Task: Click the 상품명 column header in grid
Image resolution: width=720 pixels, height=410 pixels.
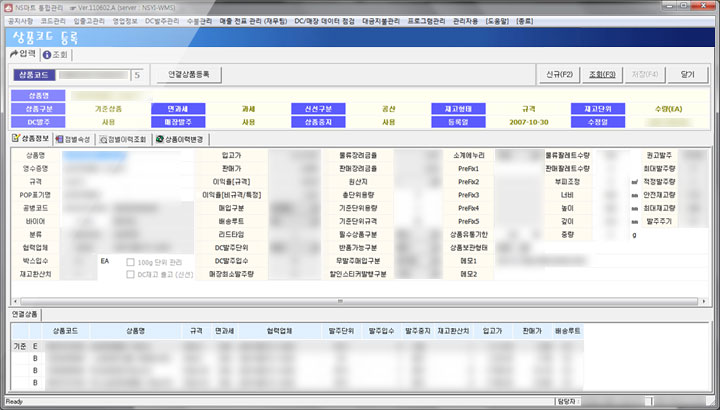Action: (x=135, y=331)
